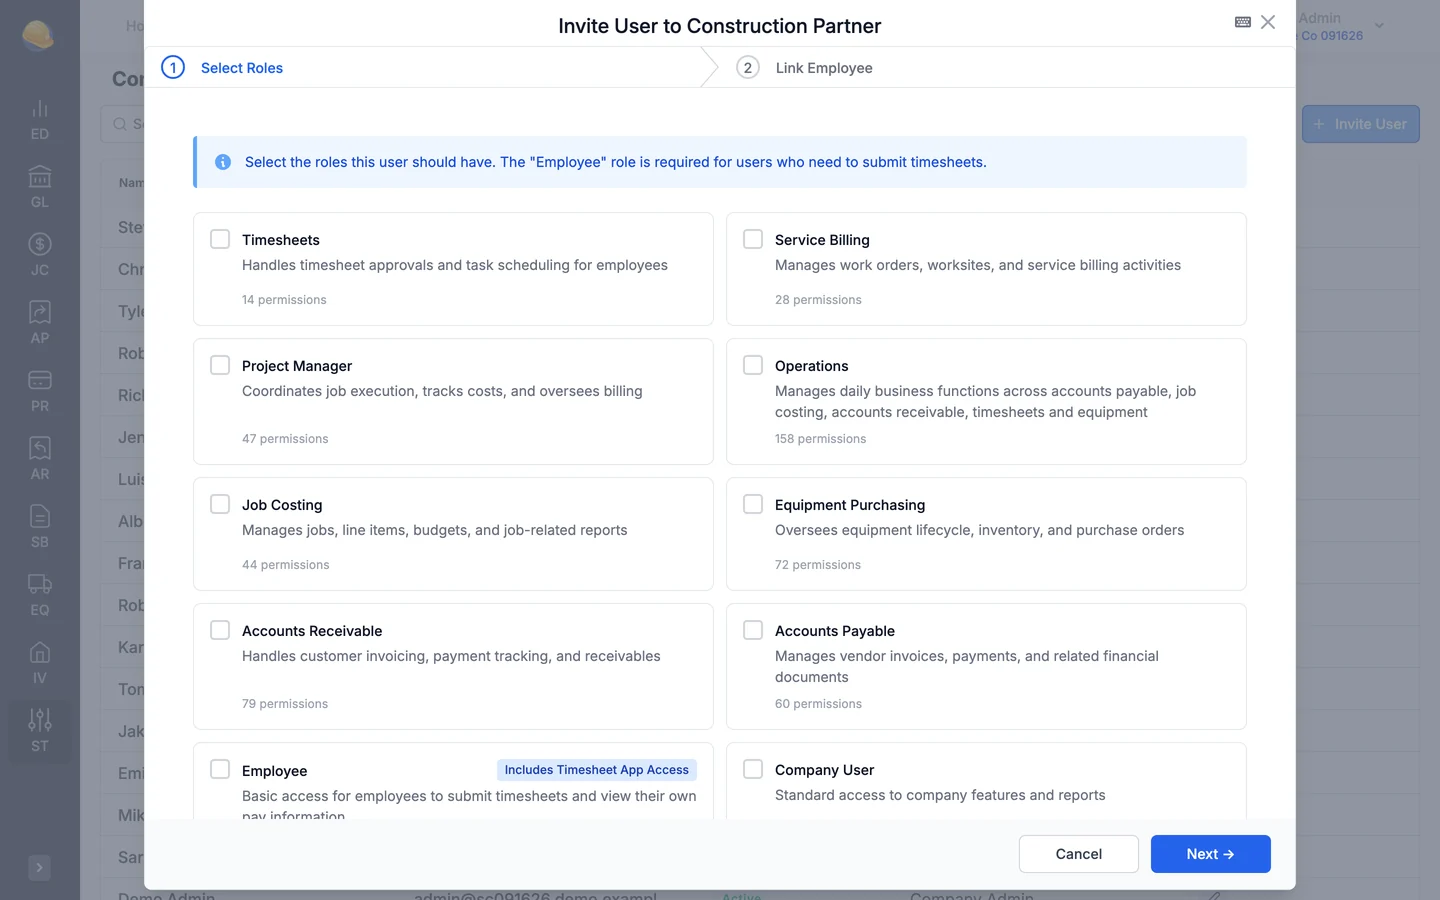Check the Accounts Receivable role checkbox

(x=220, y=630)
